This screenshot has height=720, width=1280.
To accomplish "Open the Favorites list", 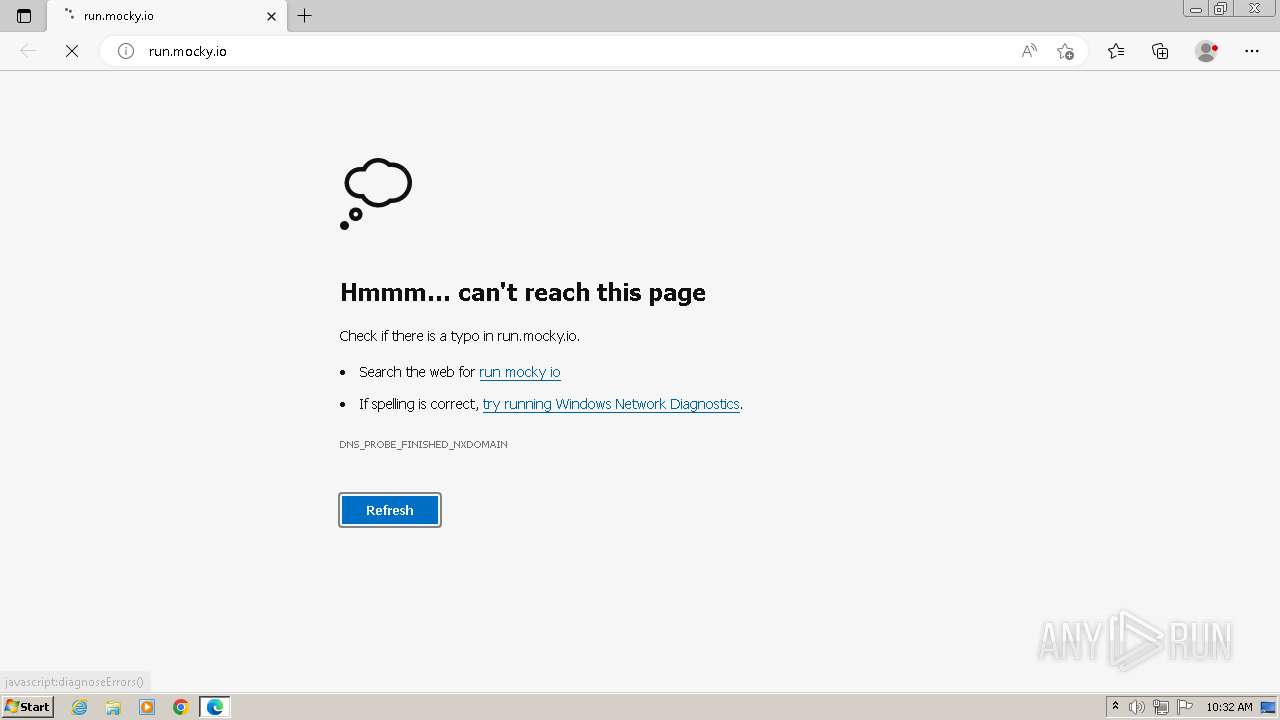I will tap(1116, 51).
